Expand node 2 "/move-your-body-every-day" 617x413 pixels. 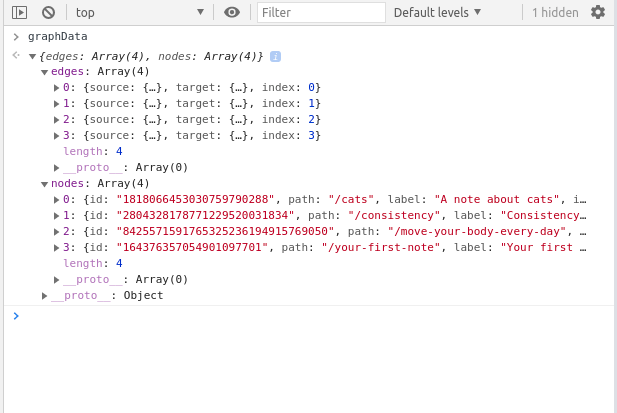(56, 232)
